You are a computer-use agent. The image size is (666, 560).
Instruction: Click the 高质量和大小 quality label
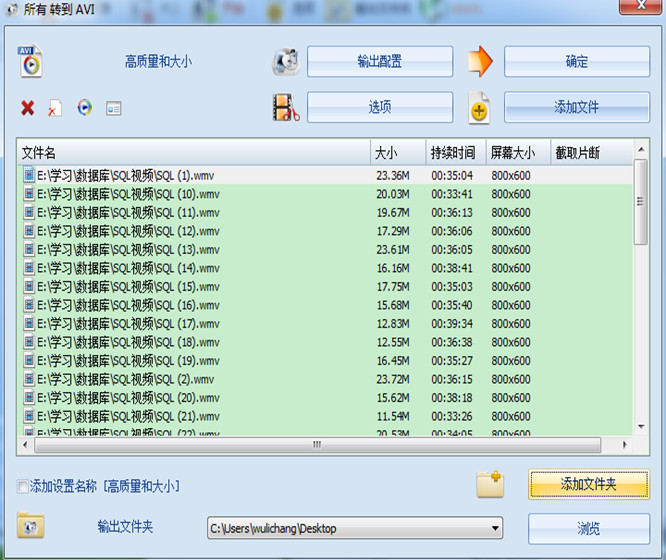tap(158, 62)
